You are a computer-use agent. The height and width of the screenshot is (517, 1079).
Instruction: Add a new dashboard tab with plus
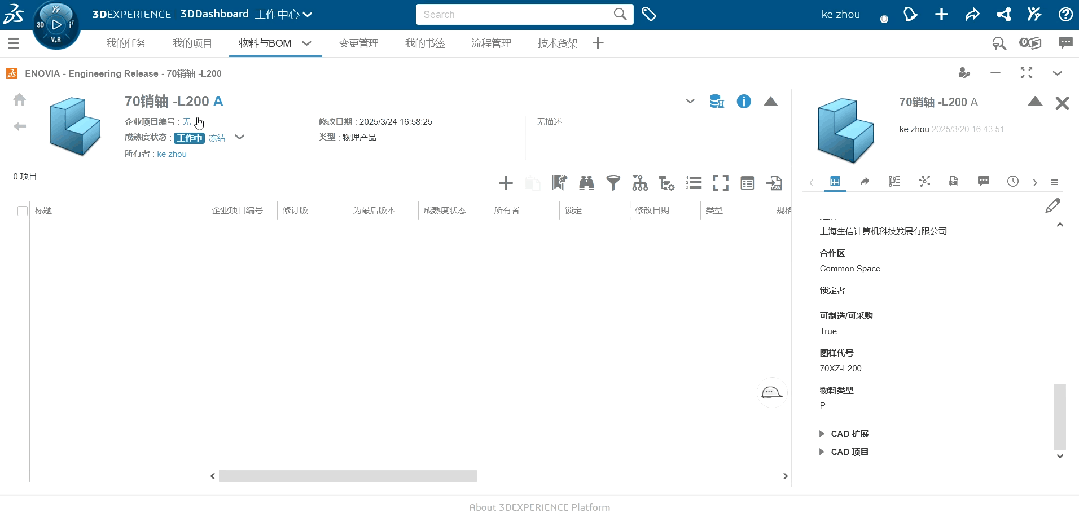598,43
